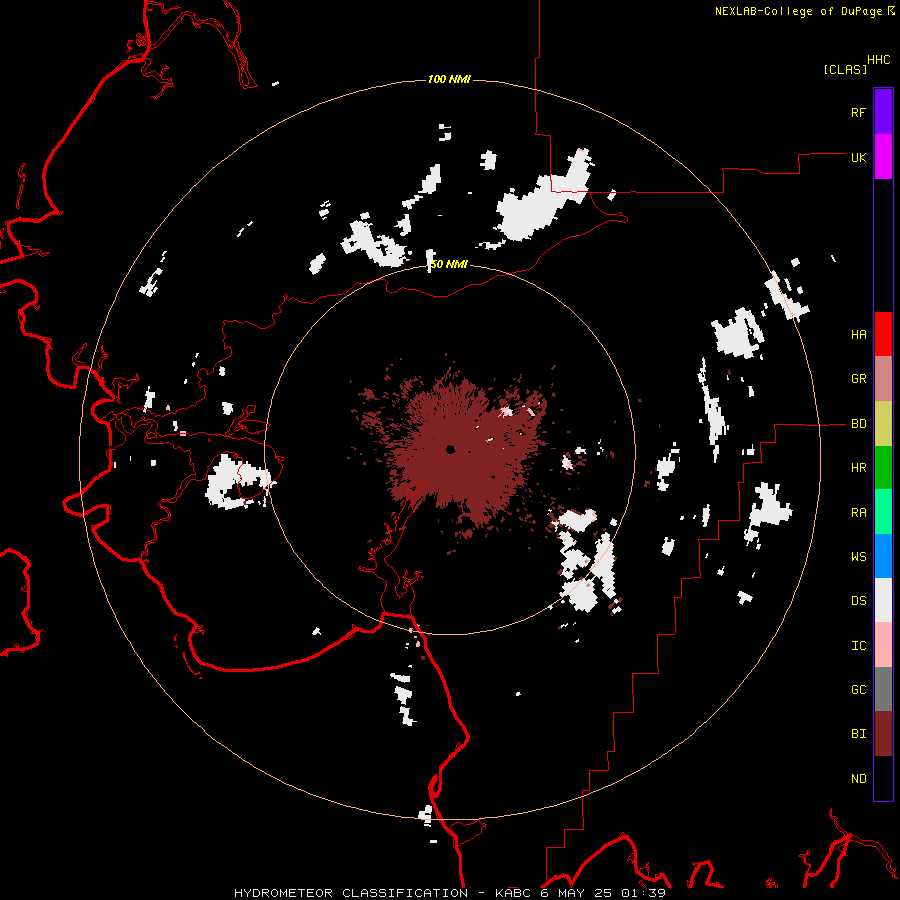The height and width of the screenshot is (900, 900).
Task: Click the BI brown legend swatch
Action: 883,734
